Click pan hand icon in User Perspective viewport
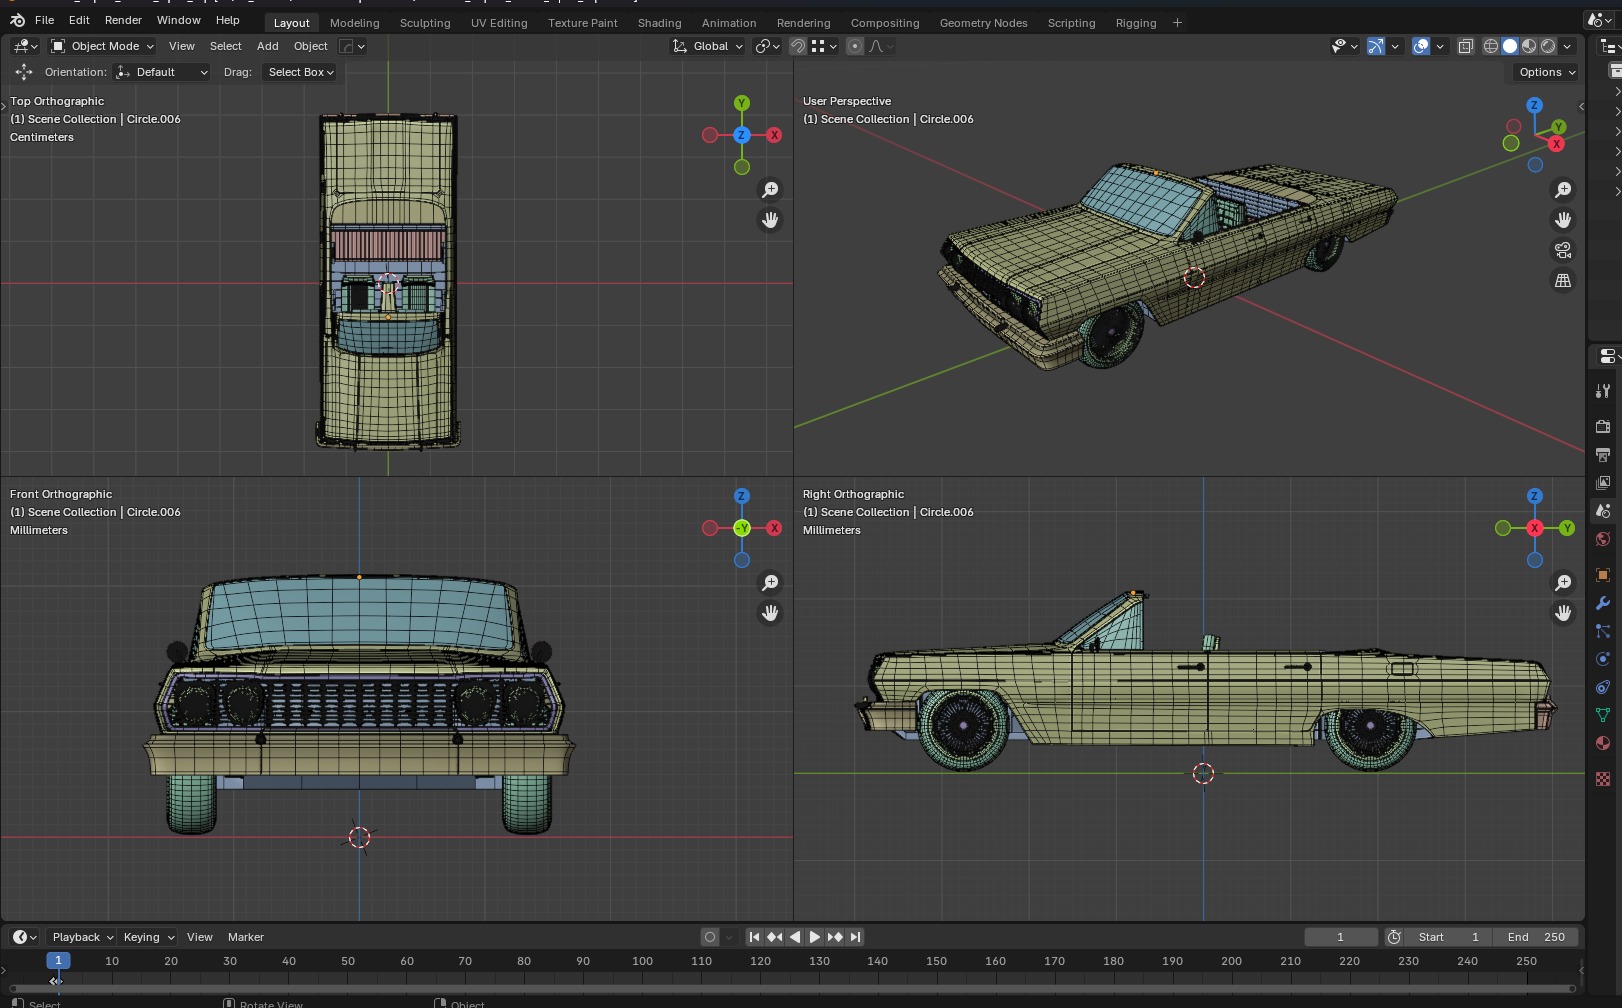This screenshot has width=1622, height=1008. (x=1563, y=220)
